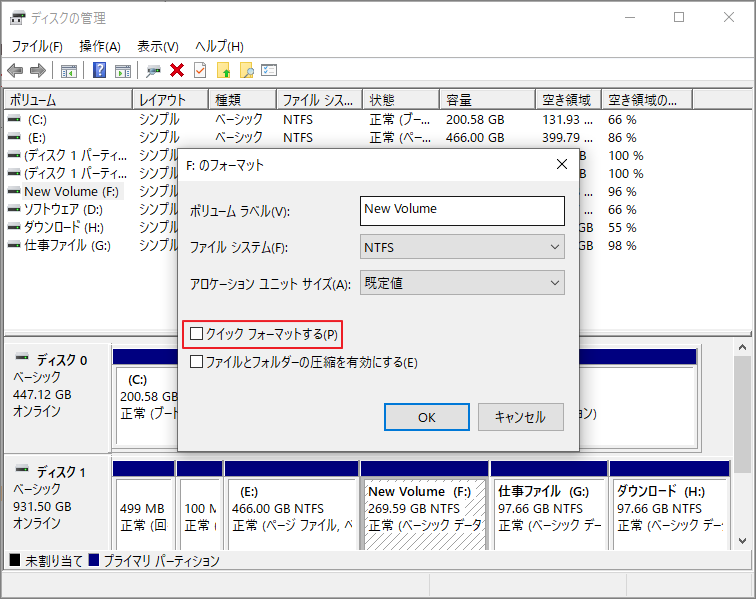The width and height of the screenshot is (756, 599).
Task: Click the blue Help question mark icon
Action: click(100, 70)
